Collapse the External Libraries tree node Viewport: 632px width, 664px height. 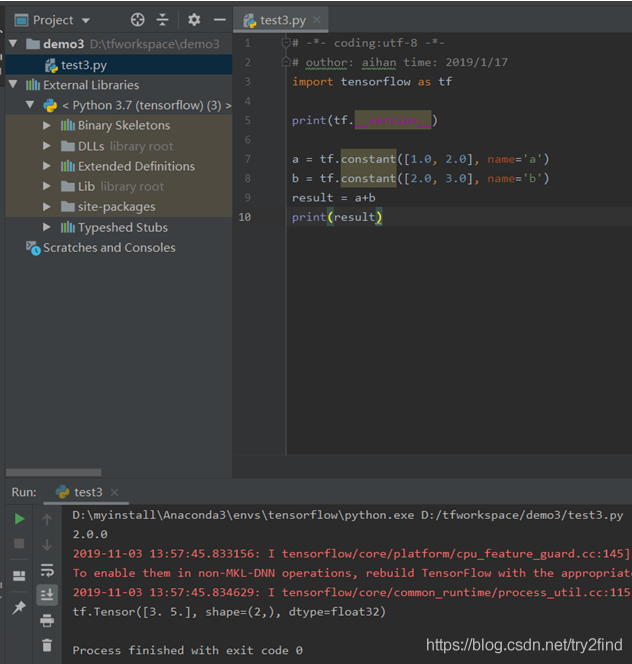pyautogui.click(x=13, y=85)
